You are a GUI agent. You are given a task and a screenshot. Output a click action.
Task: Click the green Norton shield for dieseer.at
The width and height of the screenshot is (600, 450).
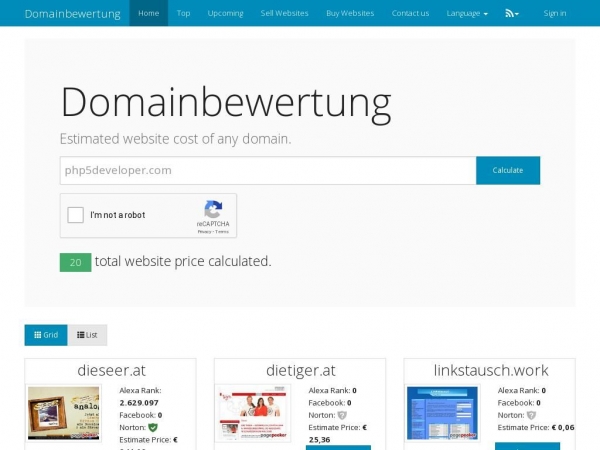pyautogui.click(x=153, y=427)
